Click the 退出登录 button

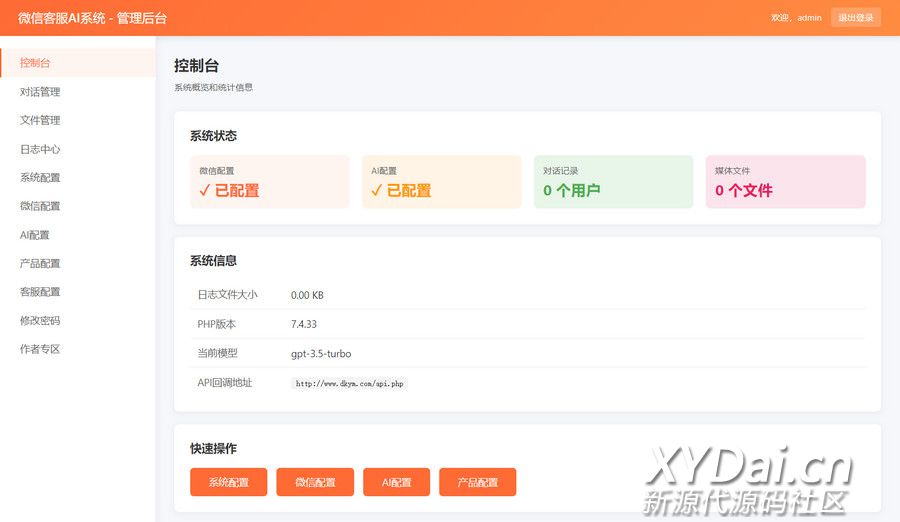pos(855,17)
